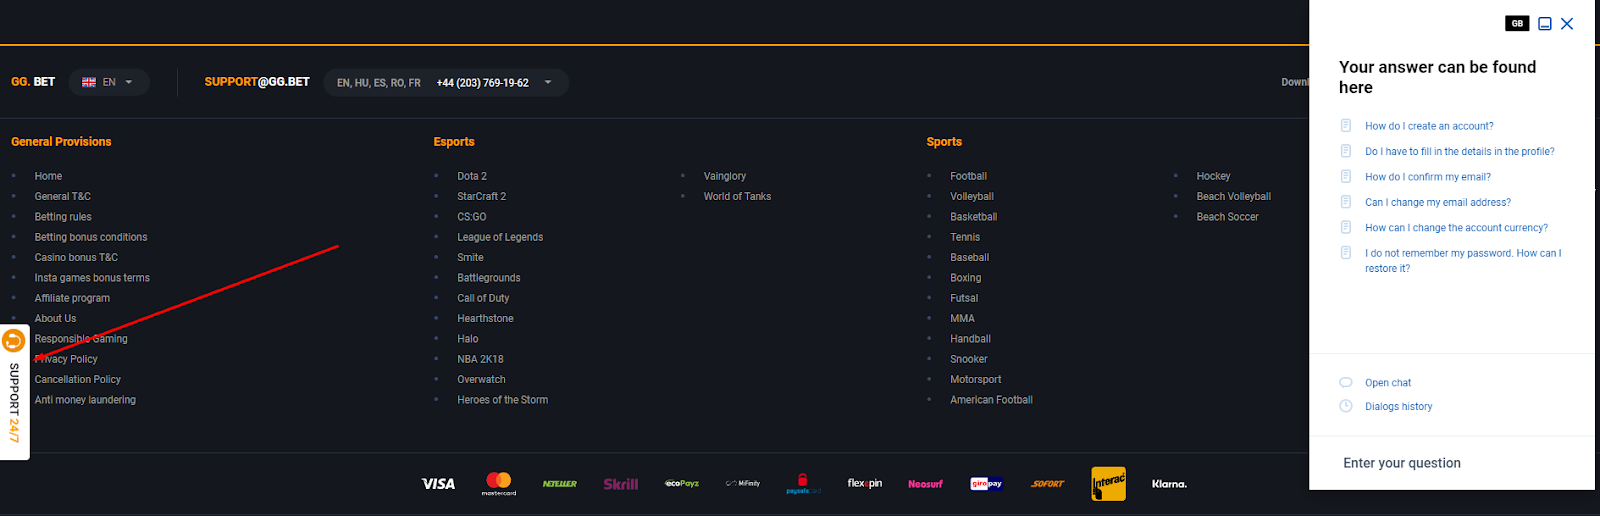
Task: Select Hearthstone under Esports
Action: 485,319
